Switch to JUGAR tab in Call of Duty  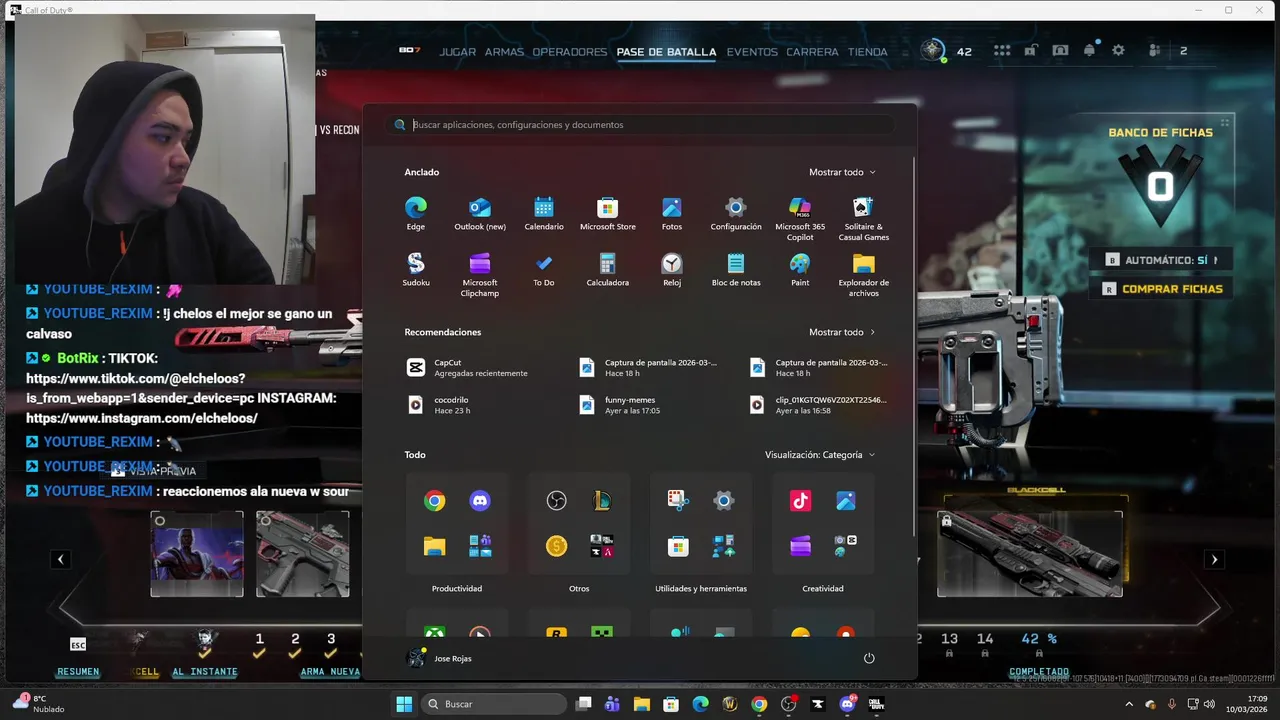(458, 52)
